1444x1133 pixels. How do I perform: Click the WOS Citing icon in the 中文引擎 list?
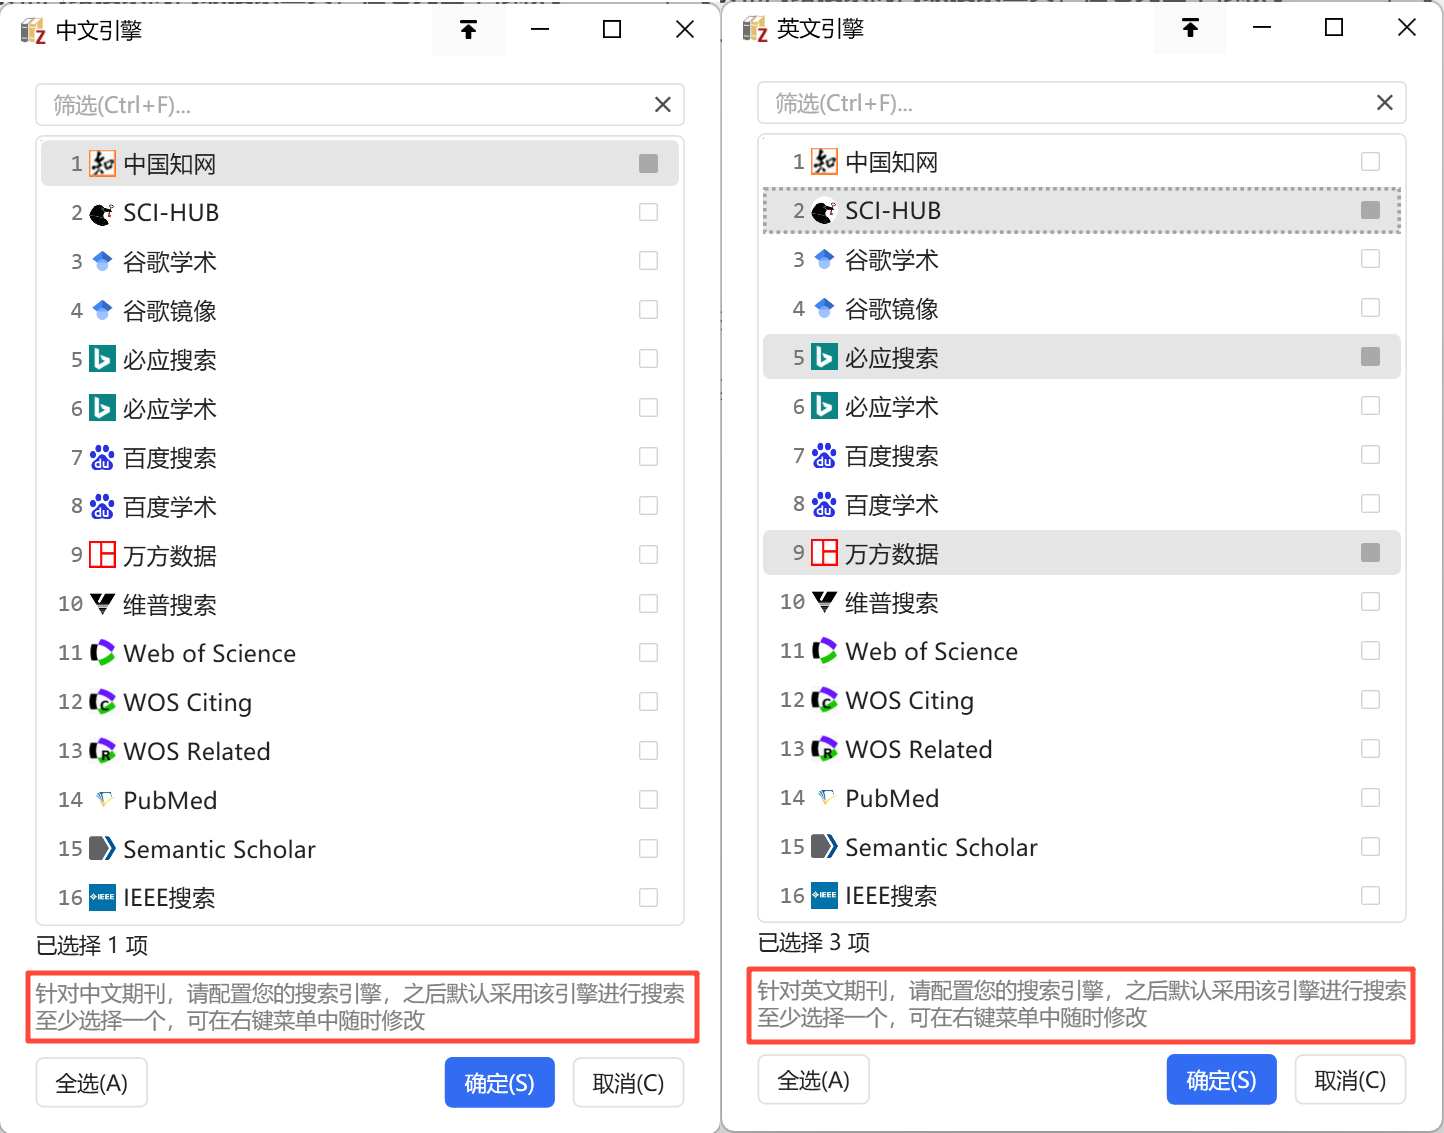[102, 702]
